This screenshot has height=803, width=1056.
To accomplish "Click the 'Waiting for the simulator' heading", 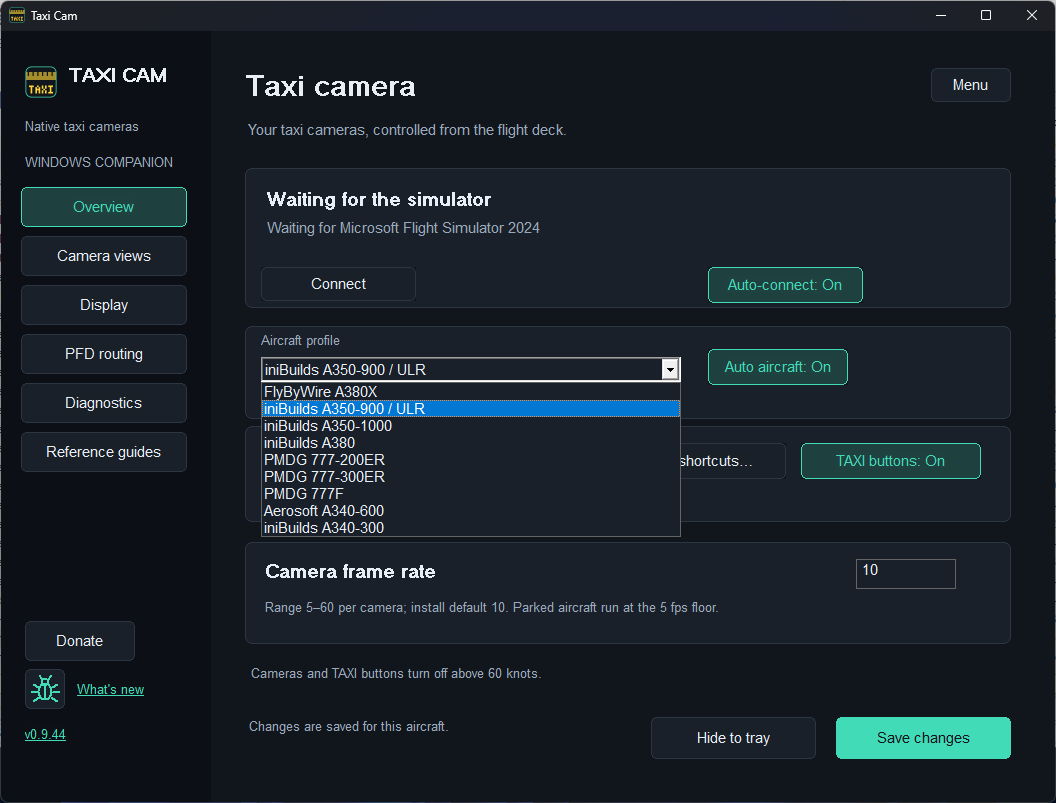I will 378,199.
